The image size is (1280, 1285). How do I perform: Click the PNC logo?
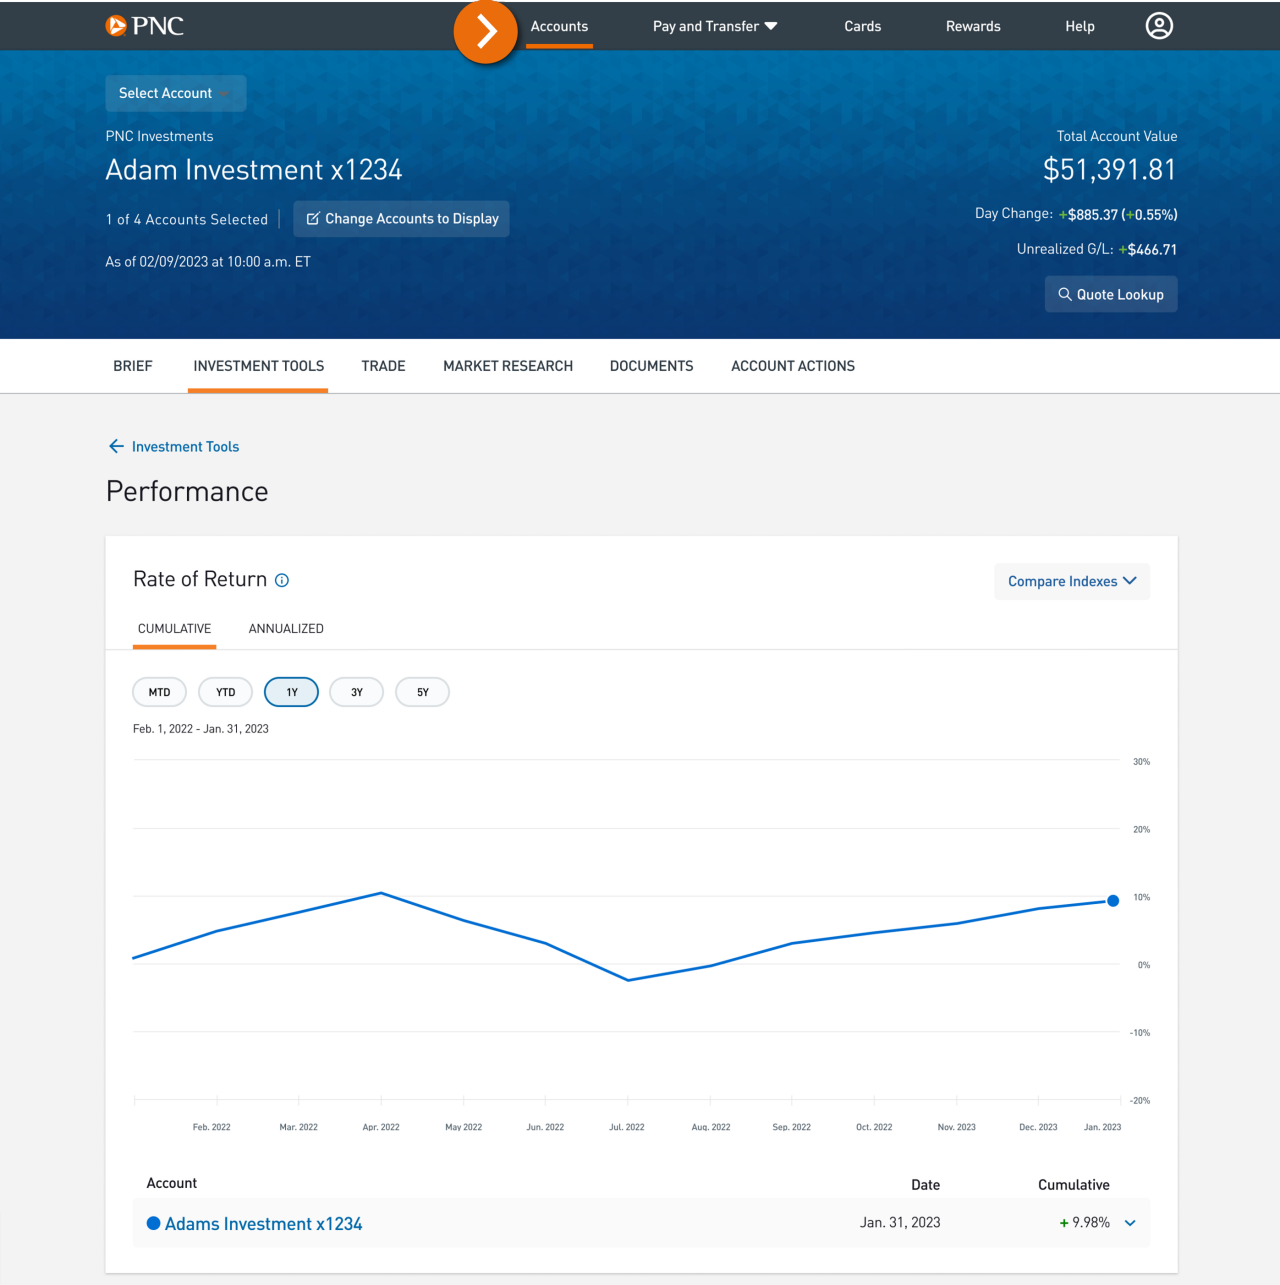click(144, 26)
